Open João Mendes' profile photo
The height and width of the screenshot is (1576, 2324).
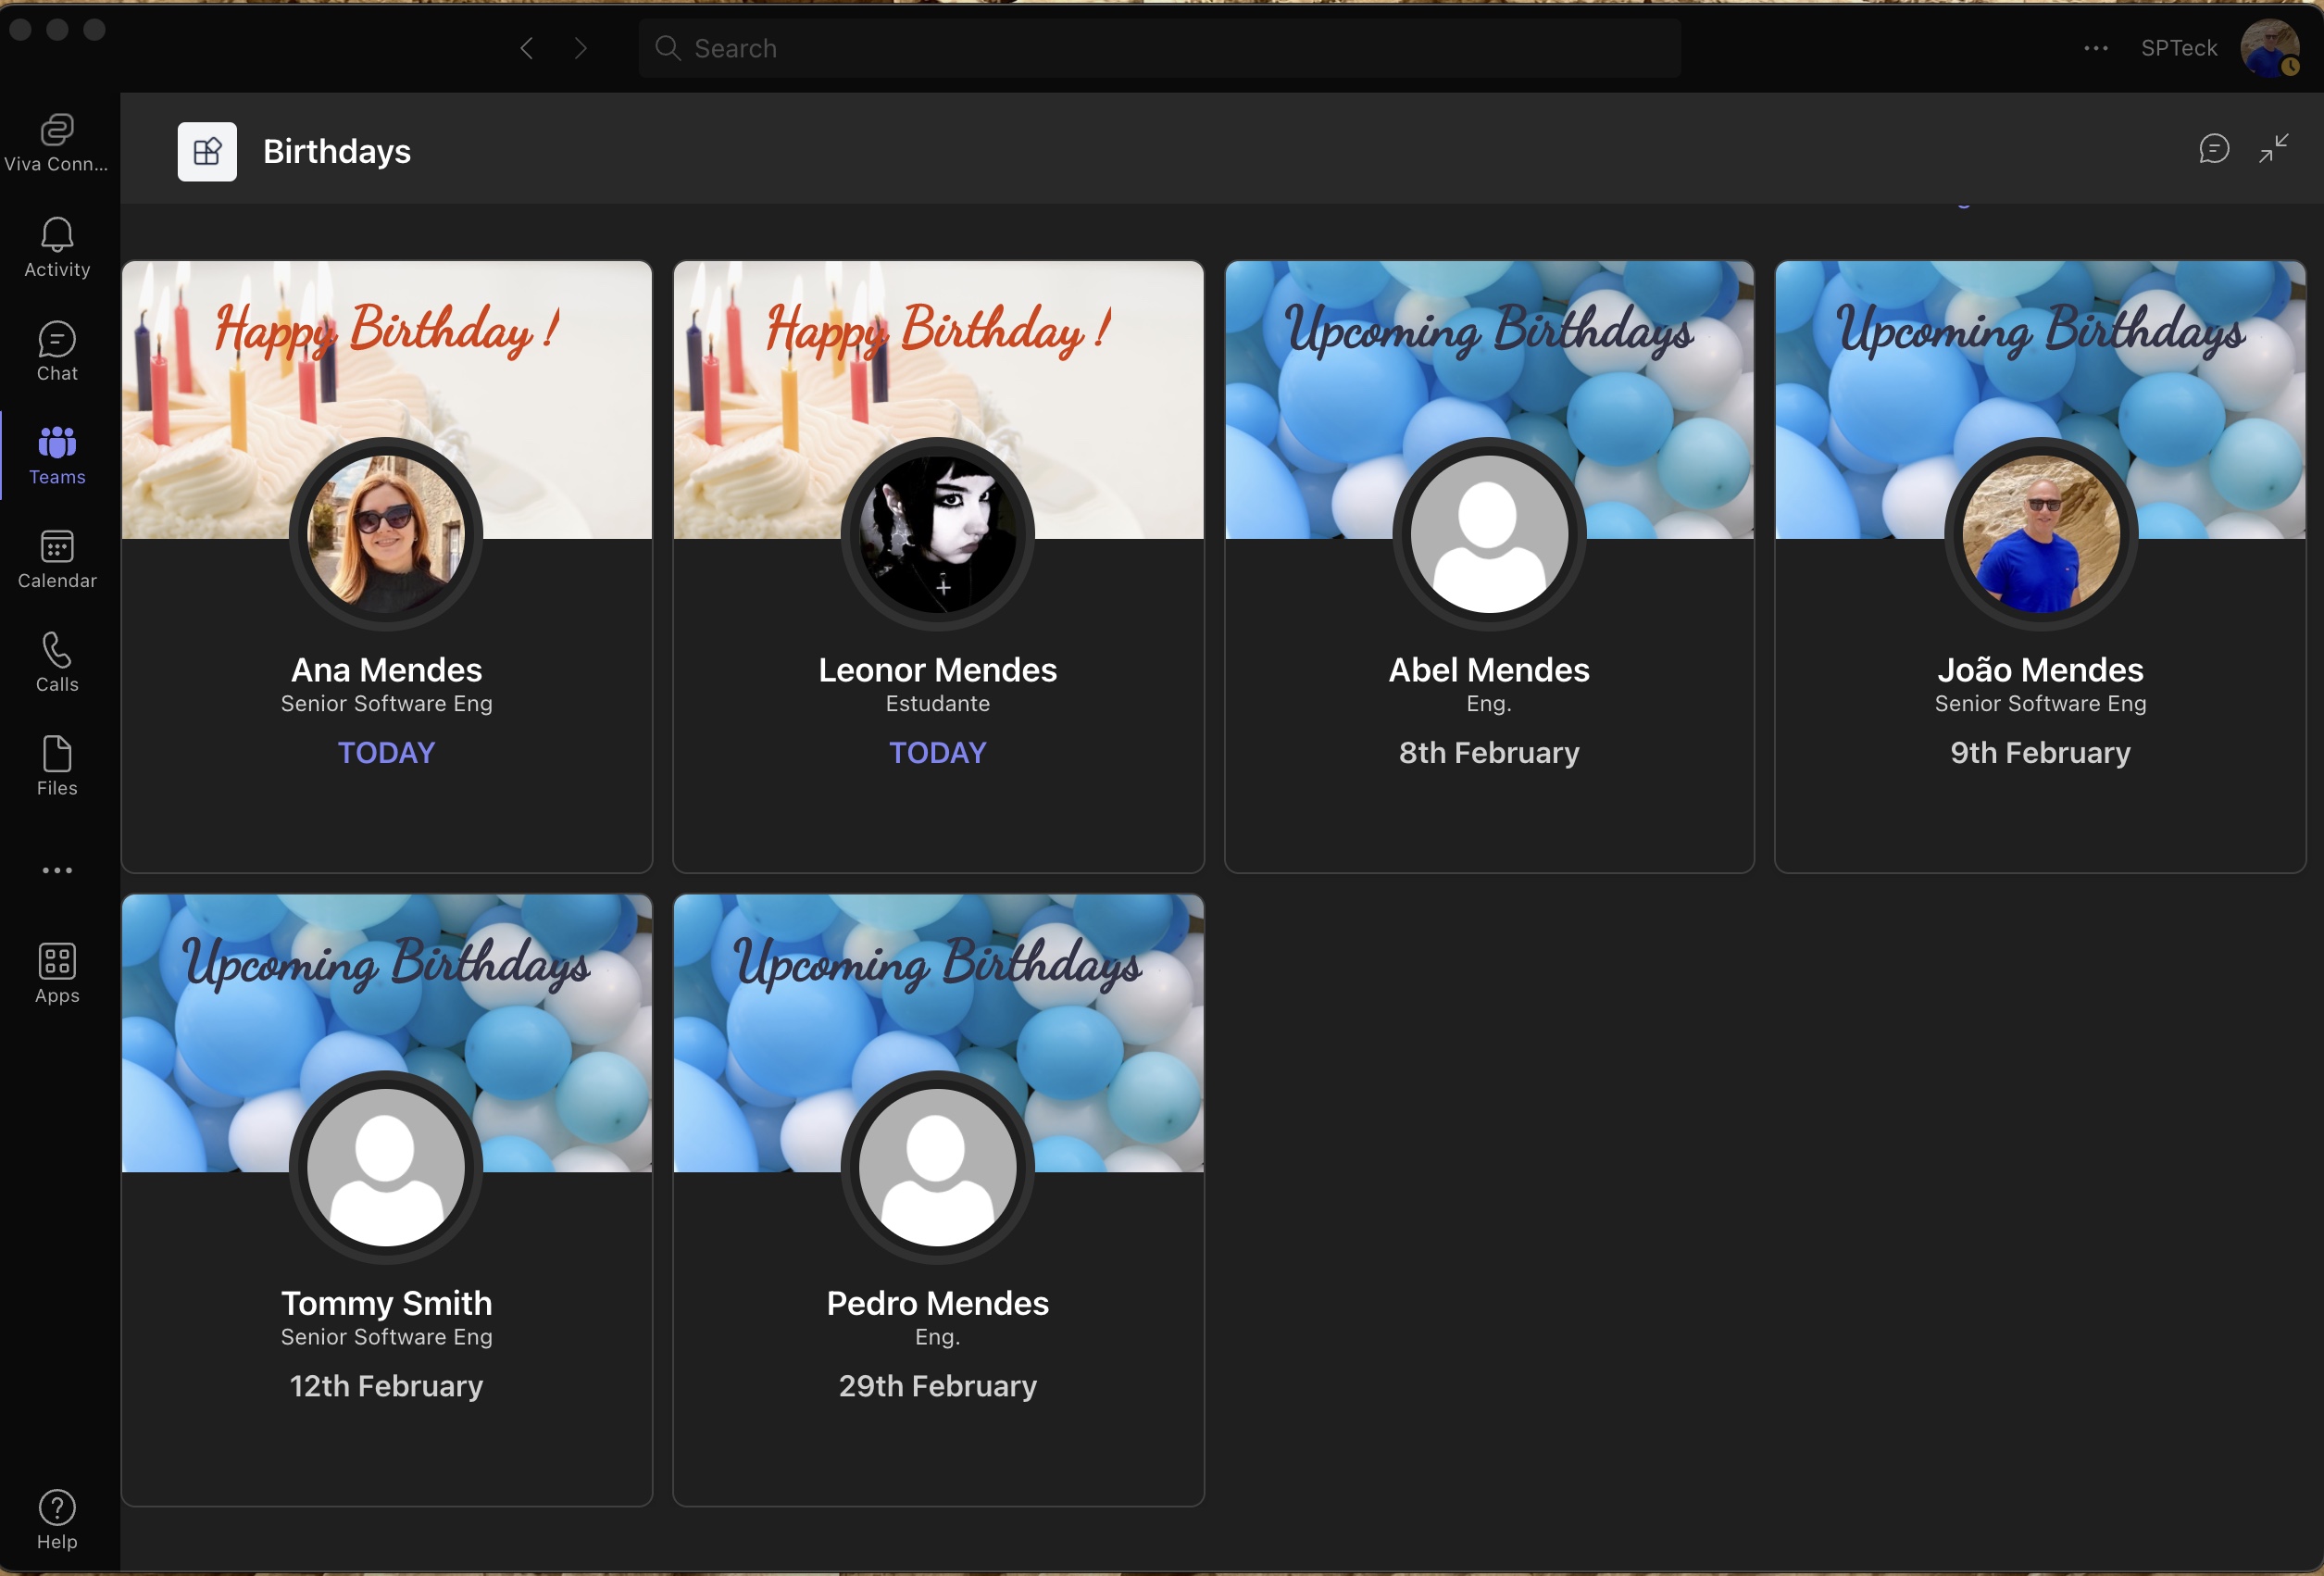(2040, 534)
